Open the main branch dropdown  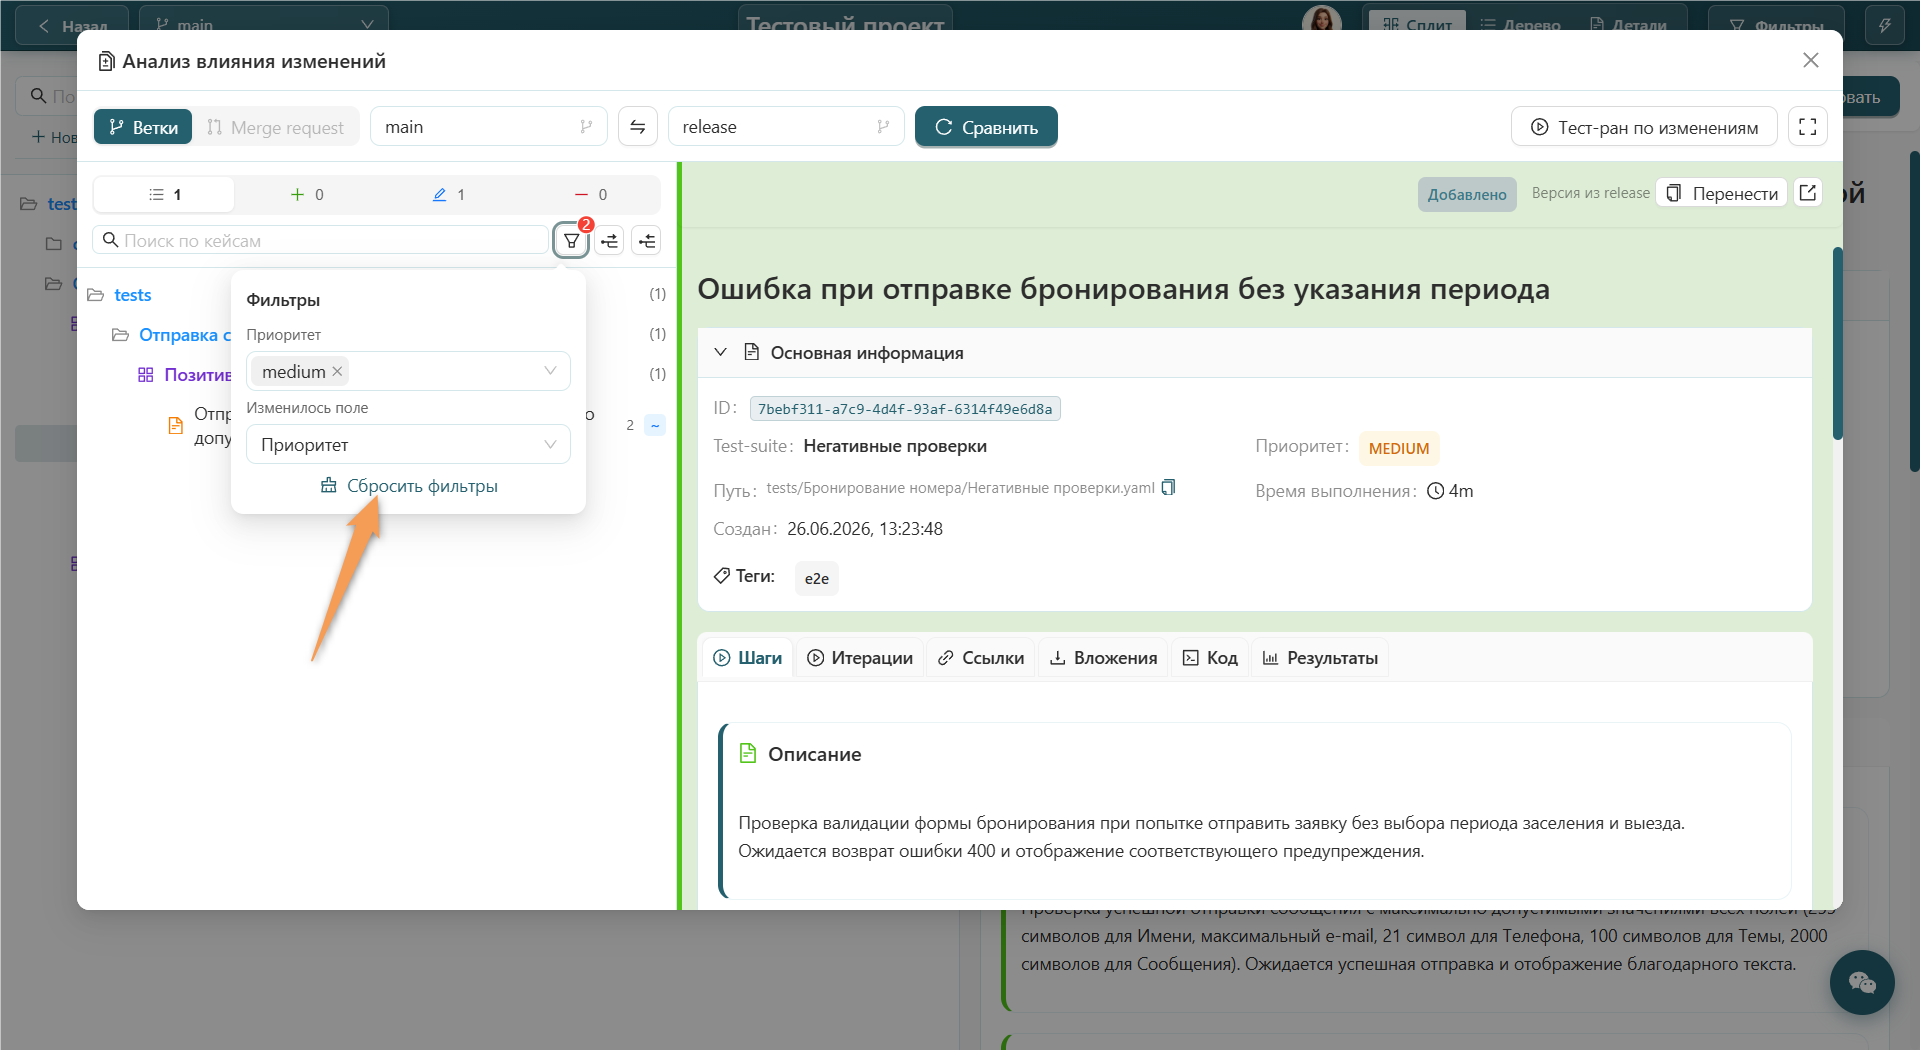point(489,127)
